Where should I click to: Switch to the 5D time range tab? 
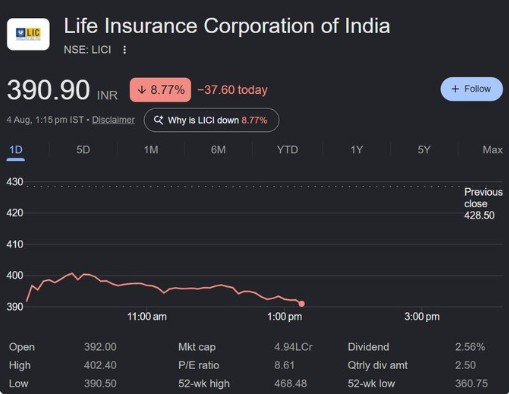click(83, 150)
